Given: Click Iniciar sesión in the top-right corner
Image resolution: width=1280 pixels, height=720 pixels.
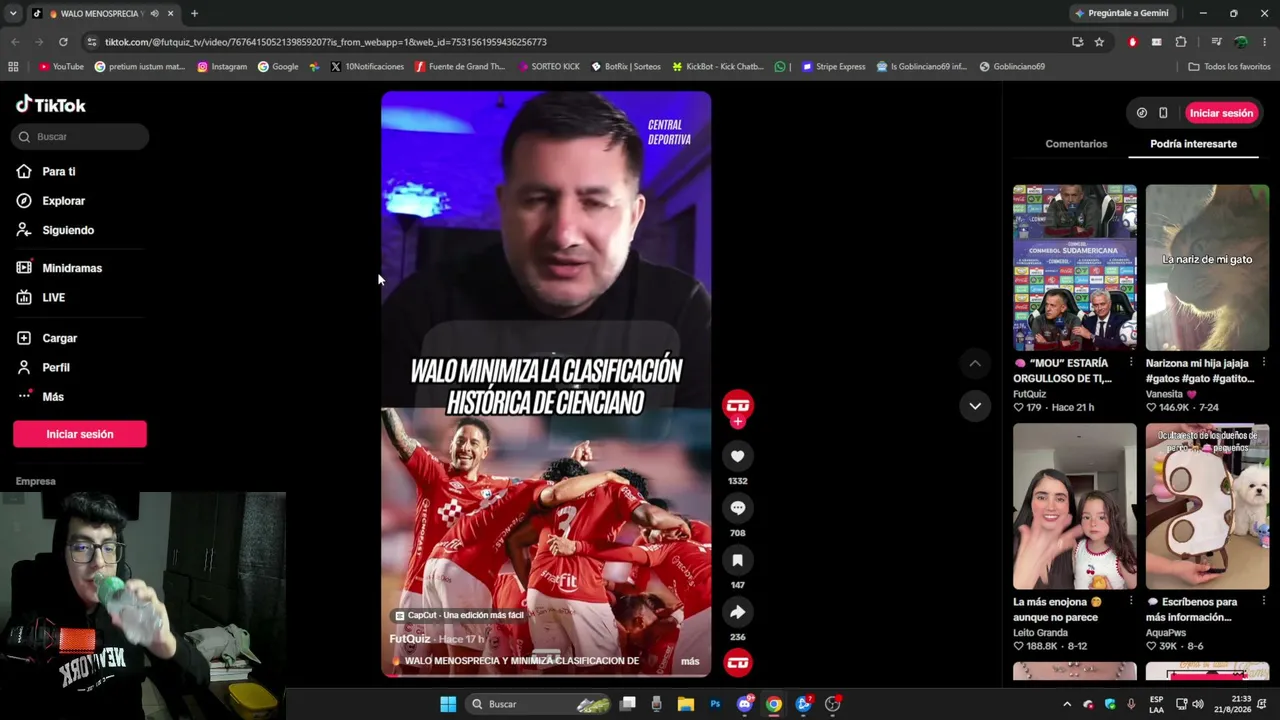Looking at the screenshot, I should coord(1221,113).
